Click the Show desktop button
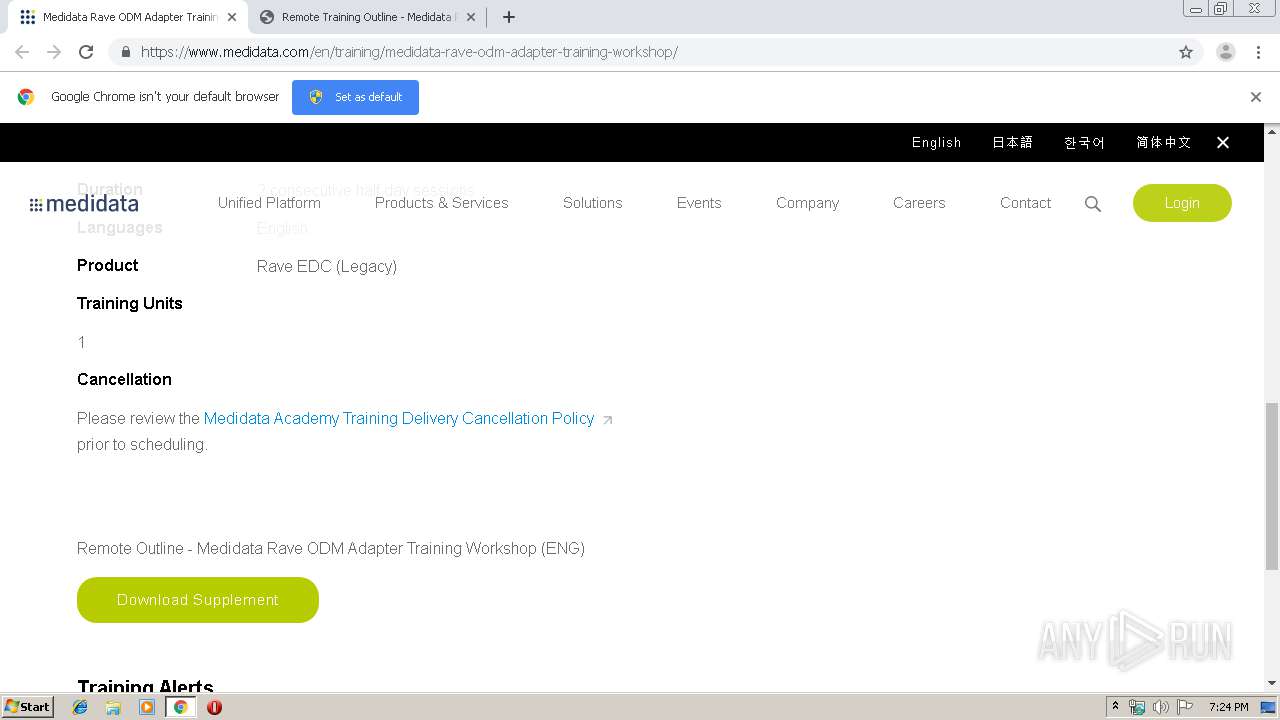 pos(1269,707)
